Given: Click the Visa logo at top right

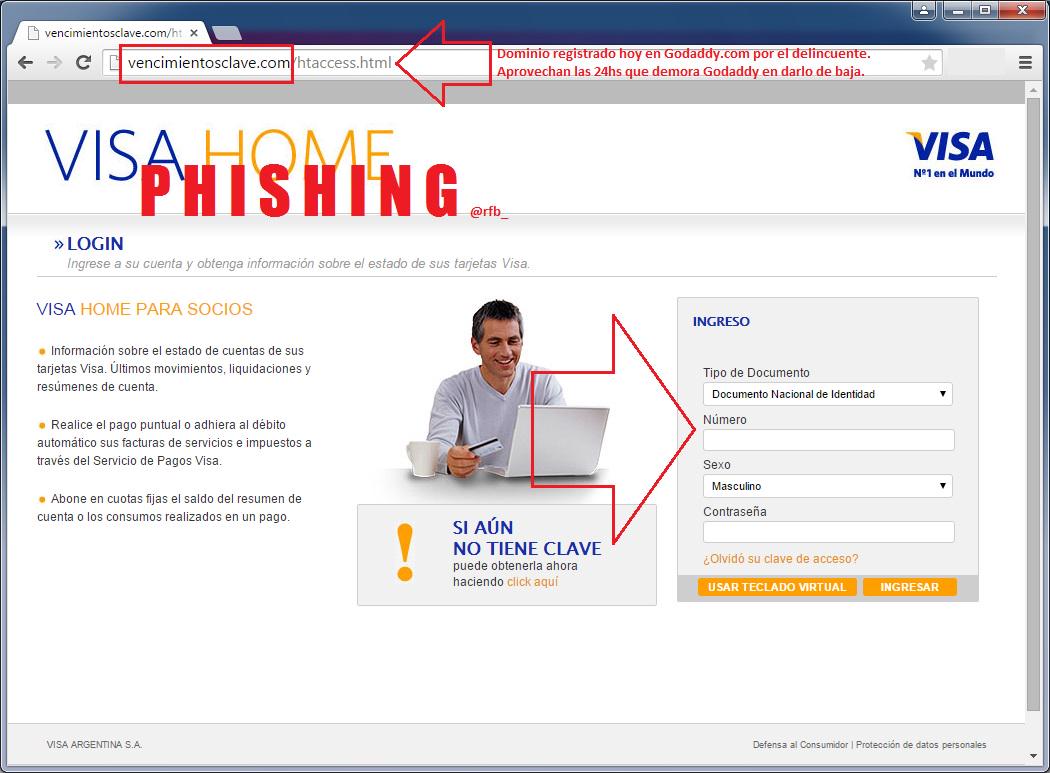Looking at the screenshot, I should 950,154.
